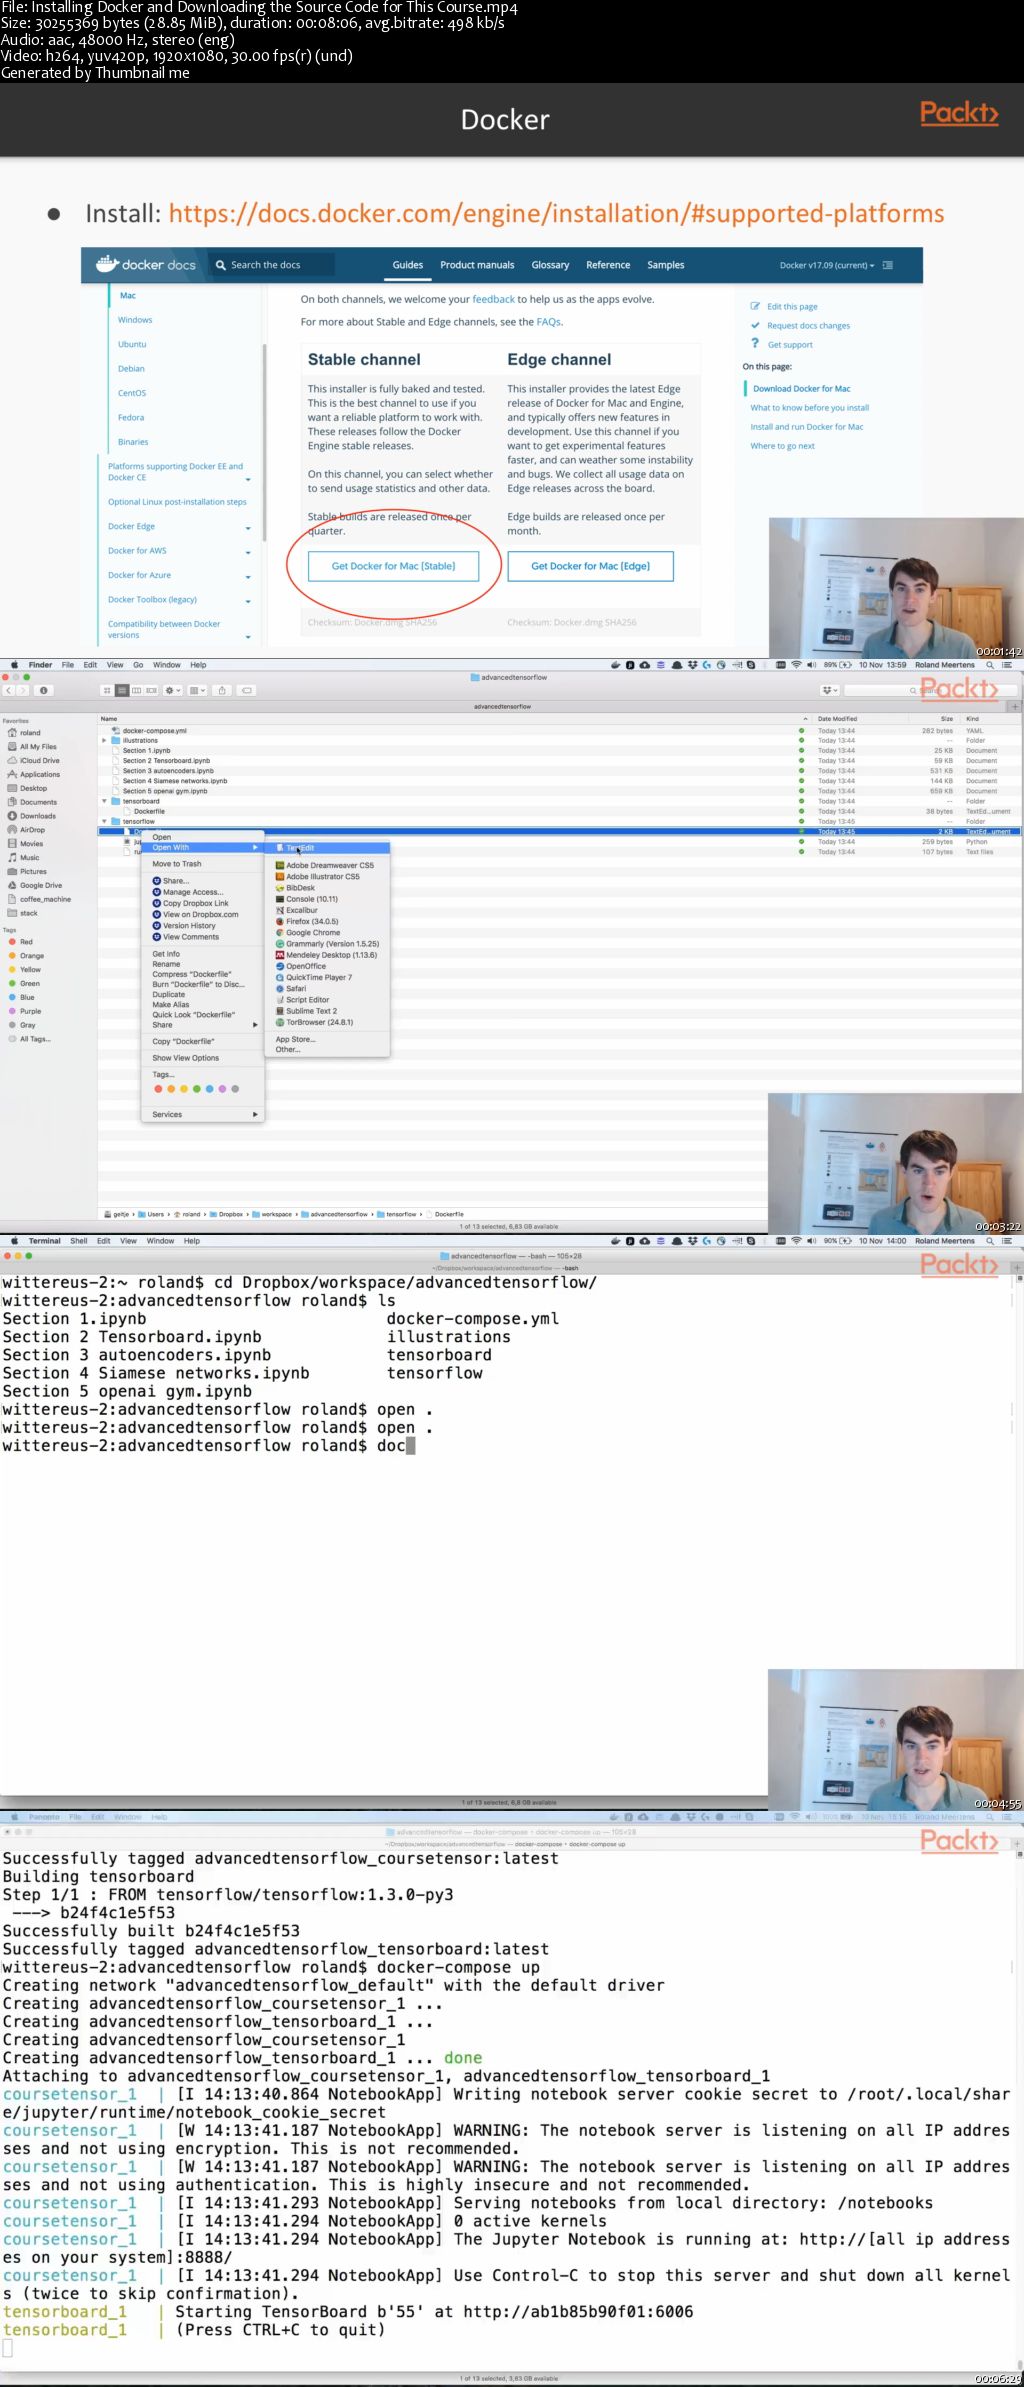Expand Docker Edge section in docs sidebar
Screen dimensions: 1024x2387
[248, 528]
